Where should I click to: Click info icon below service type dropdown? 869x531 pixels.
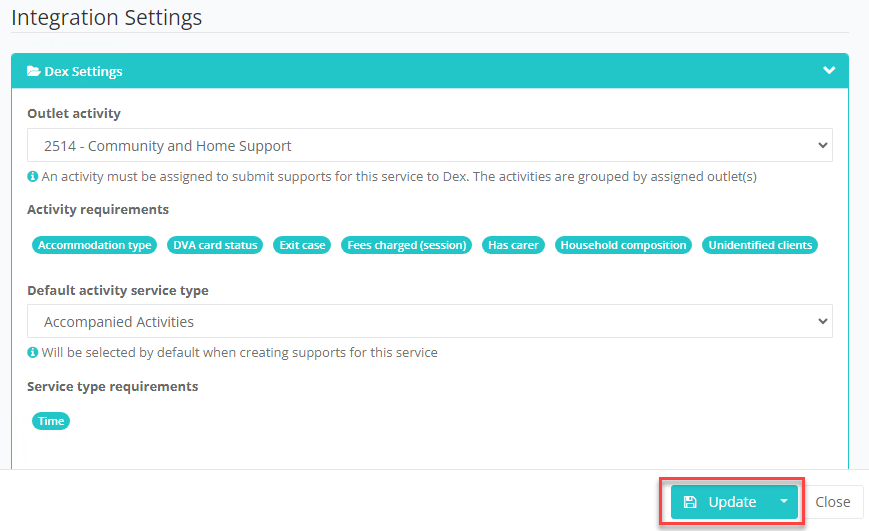click(33, 353)
